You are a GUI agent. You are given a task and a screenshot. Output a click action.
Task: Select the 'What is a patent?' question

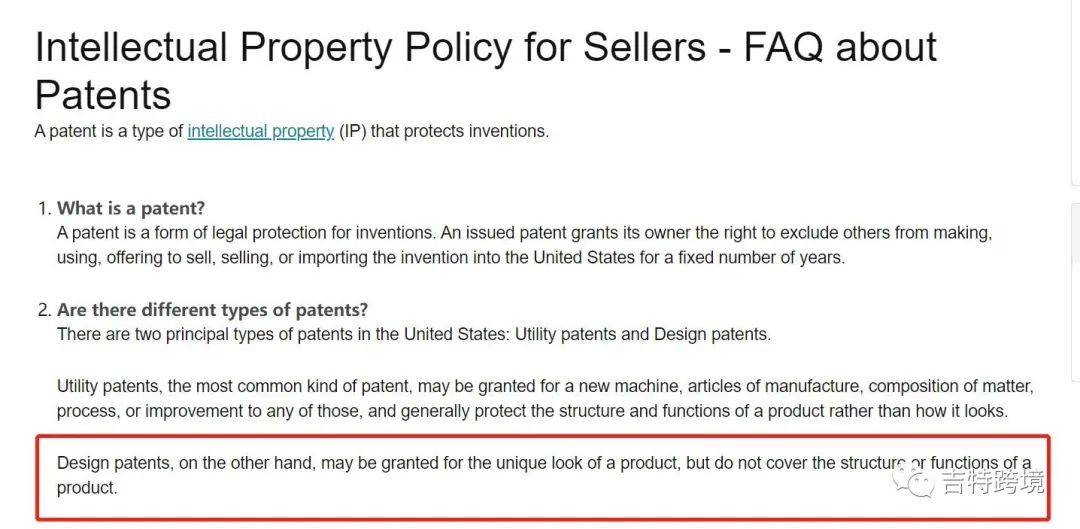coord(131,208)
